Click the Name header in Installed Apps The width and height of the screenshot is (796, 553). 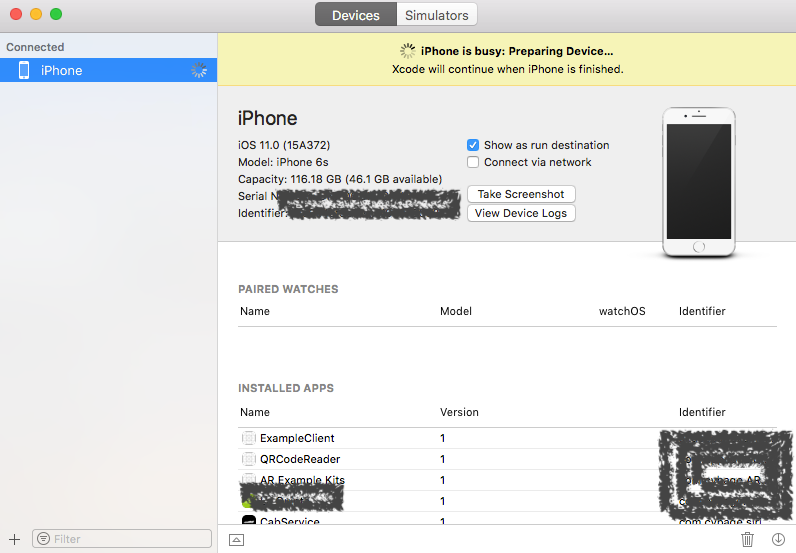(x=255, y=412)
